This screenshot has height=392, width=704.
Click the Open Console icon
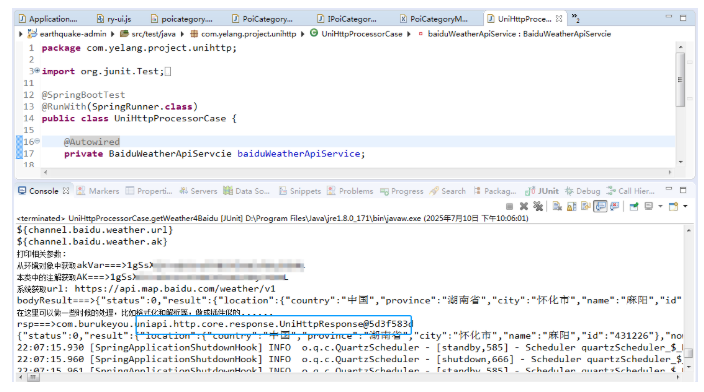point(673,207)
